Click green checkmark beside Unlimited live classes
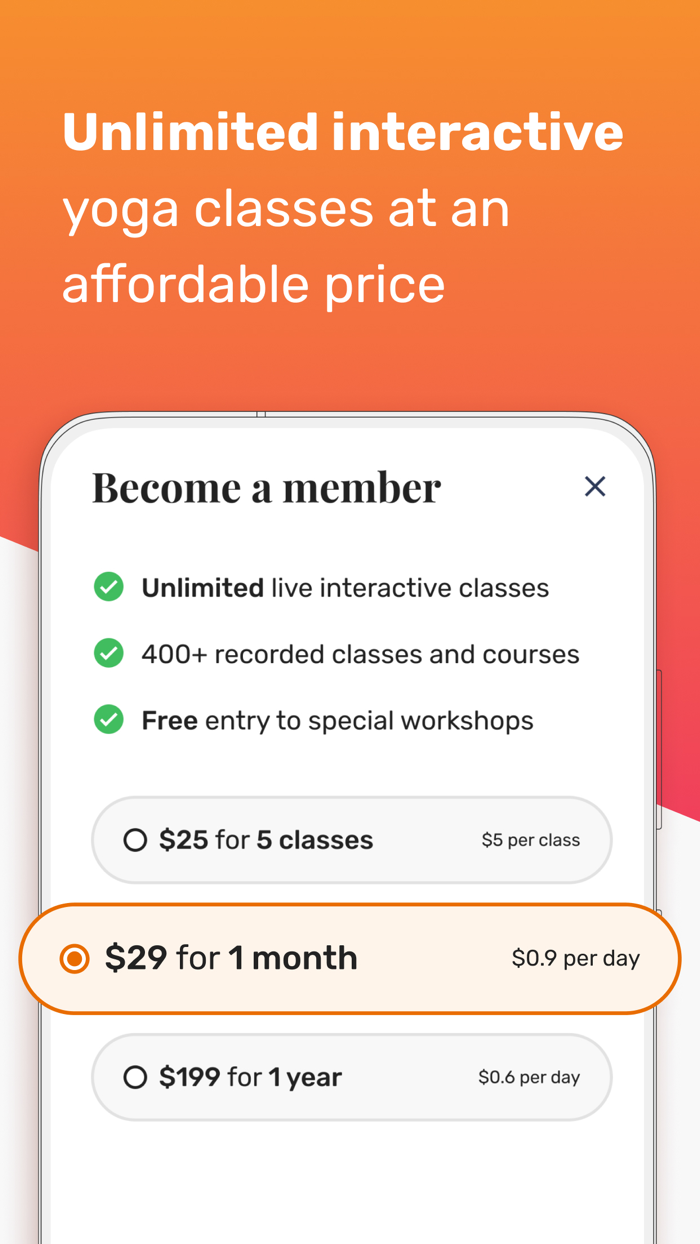The width and height of the screenshot is (700, 1244). pyautogui.click(x=109, y=587)
